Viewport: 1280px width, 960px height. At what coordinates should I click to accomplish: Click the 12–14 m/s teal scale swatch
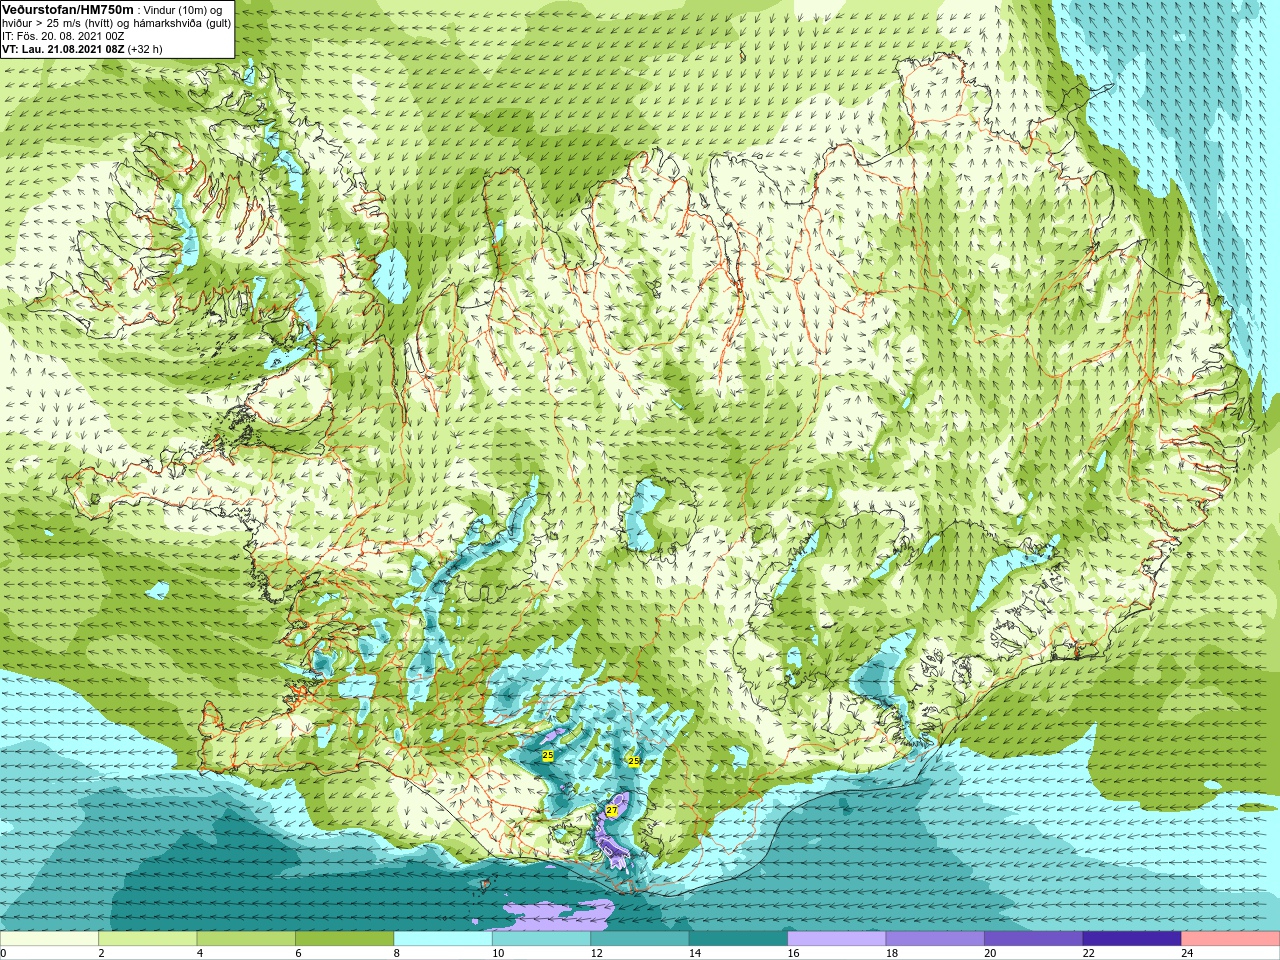click(x=640, y=939)
